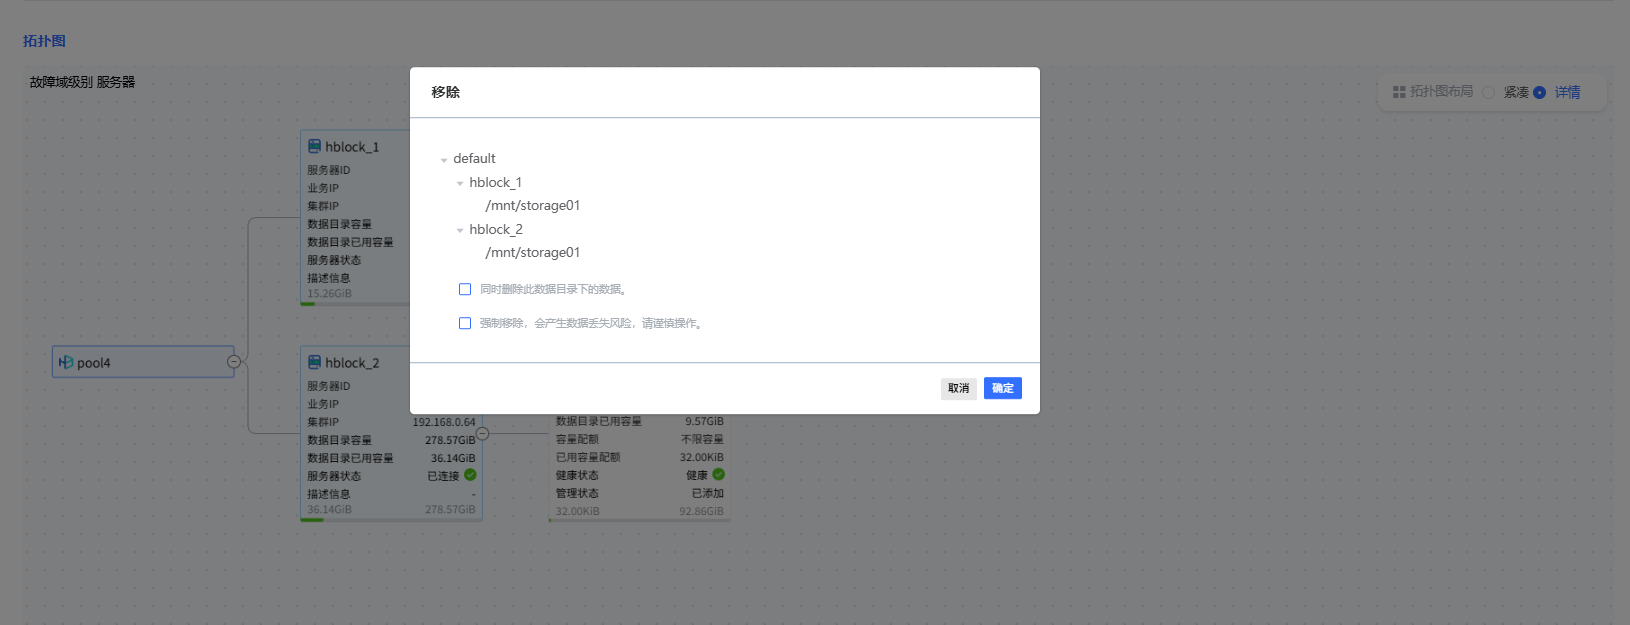Select hblock_2 label in removal tree
The height and width of the screenshot is (625, 1630).
tap(496, 229)
